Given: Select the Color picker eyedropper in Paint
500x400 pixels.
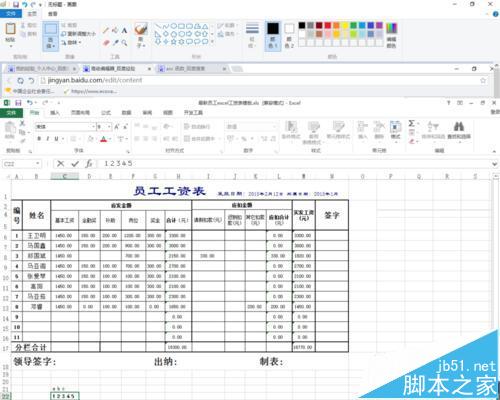Looking at the screenshot, I should [115, 43].
